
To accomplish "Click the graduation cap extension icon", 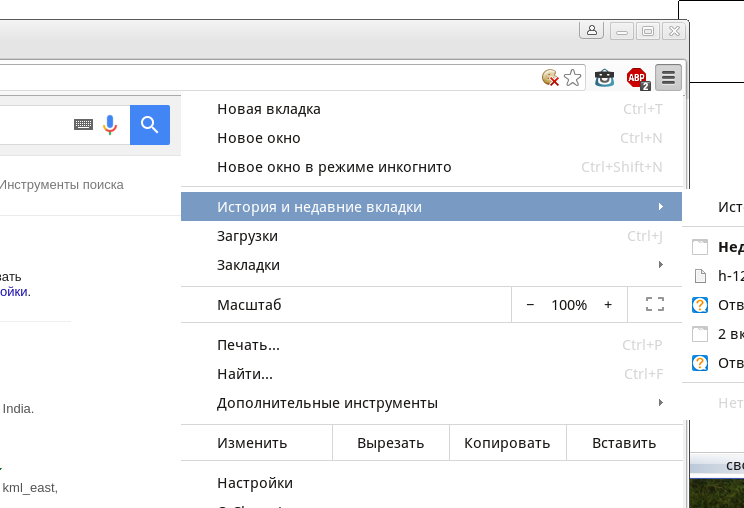I will pos(604,77).
